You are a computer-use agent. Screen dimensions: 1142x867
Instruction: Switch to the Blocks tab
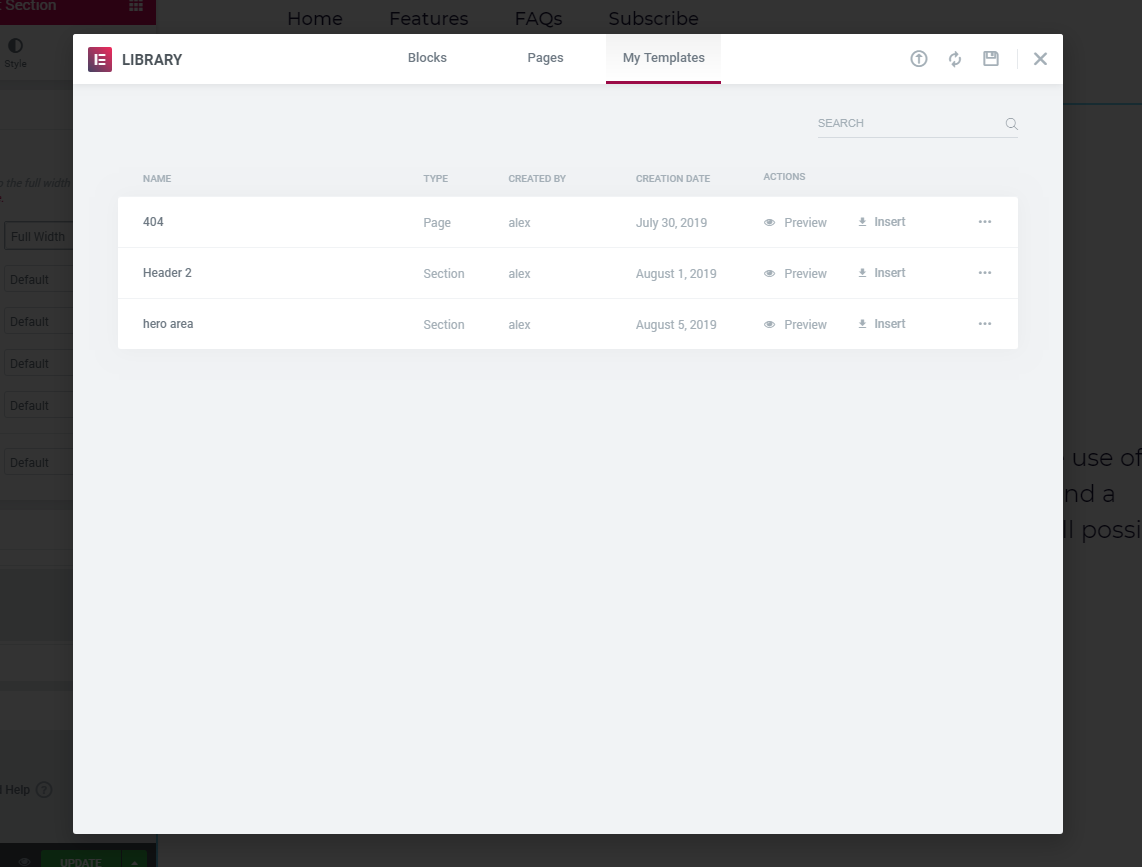[x=427, y=58]
